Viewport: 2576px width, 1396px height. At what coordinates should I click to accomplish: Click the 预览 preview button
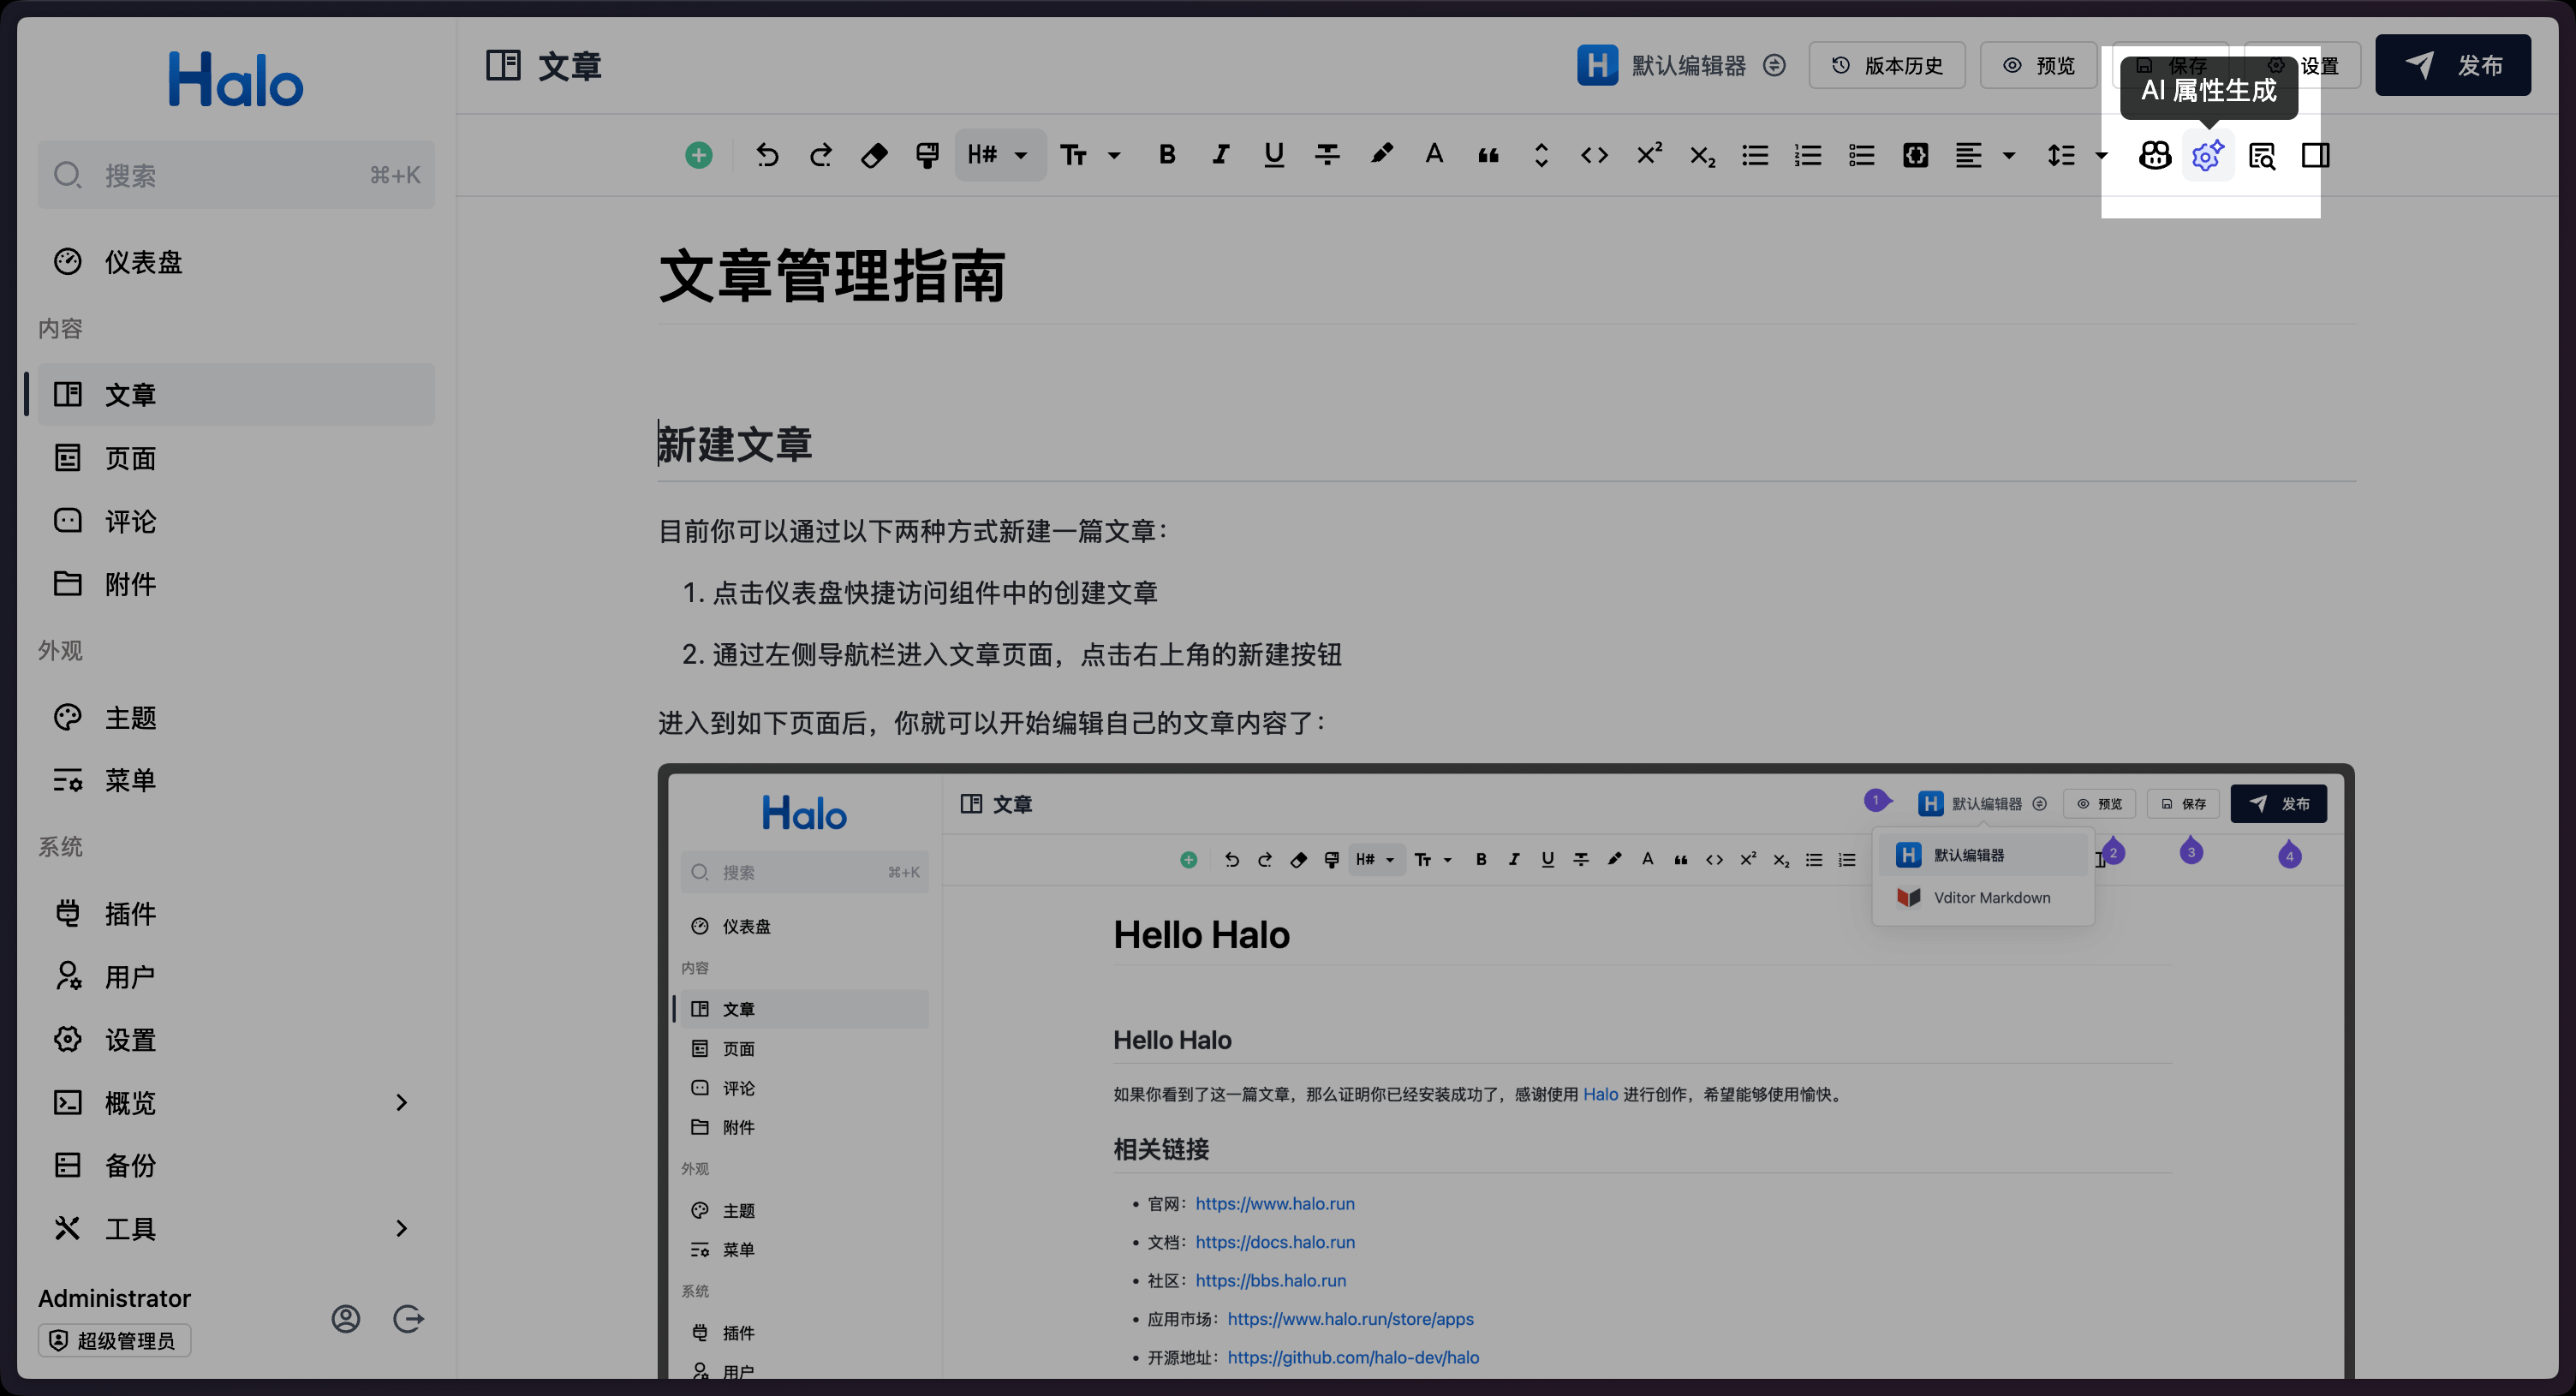pyautogui.click(x=2038, y=65)
